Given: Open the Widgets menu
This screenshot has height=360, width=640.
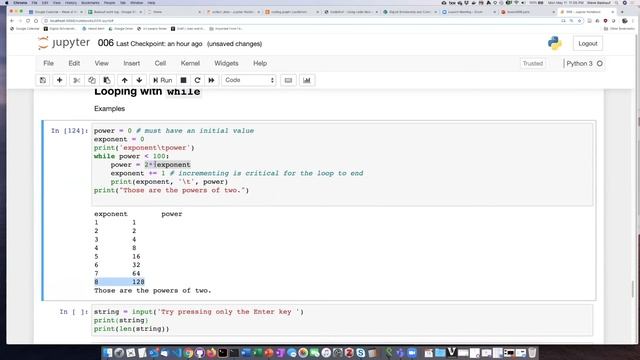Looking at the screenshot, I should (x=226, y=63).
